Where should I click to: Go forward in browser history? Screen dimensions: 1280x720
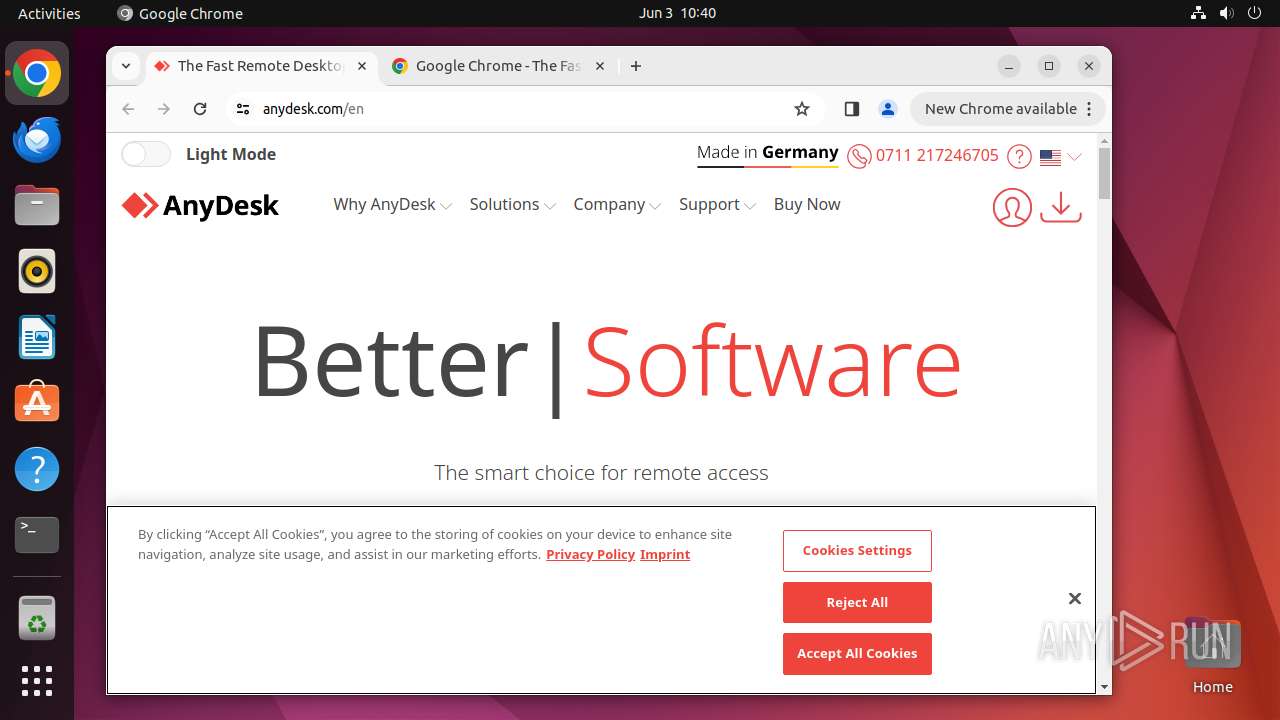164,109
